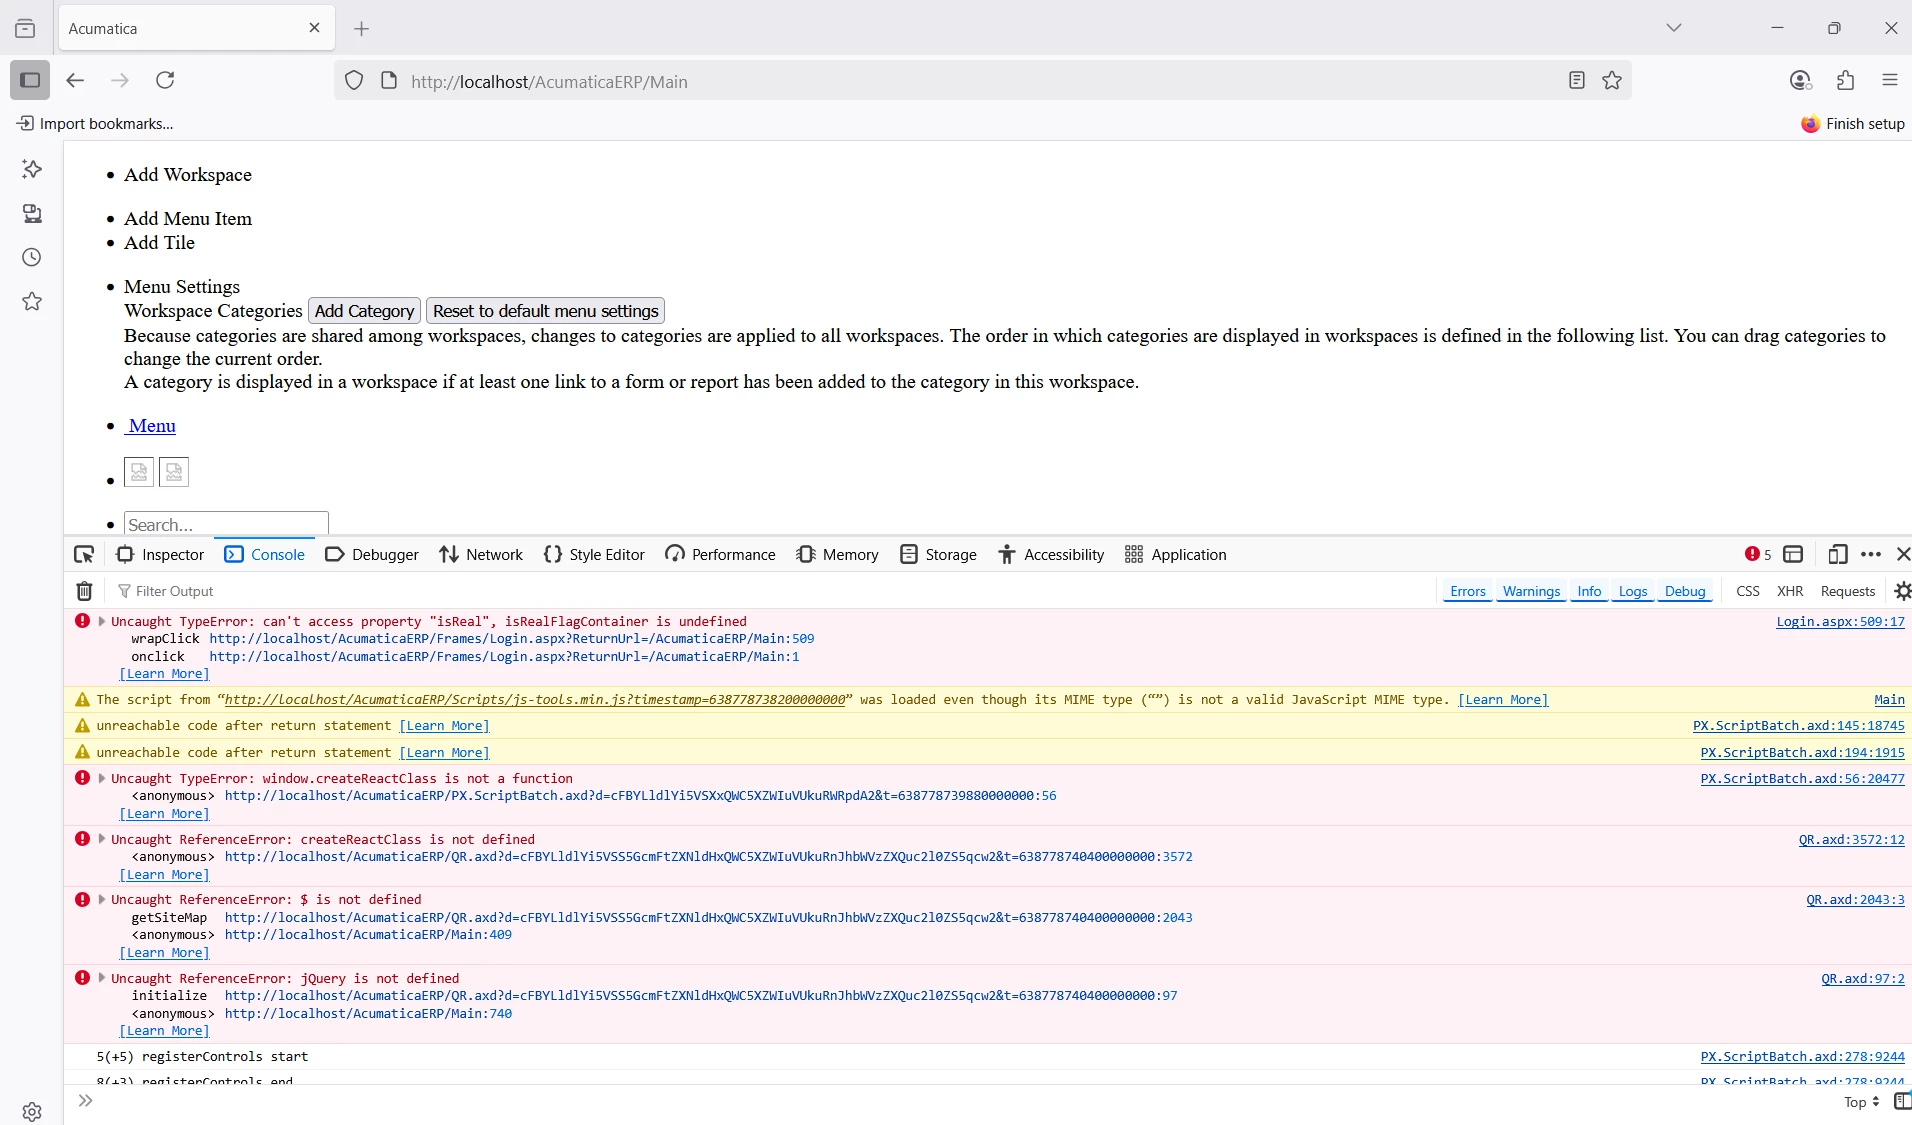Toggle the split console icon
1912x1125 pixels.
[1793, 554]
